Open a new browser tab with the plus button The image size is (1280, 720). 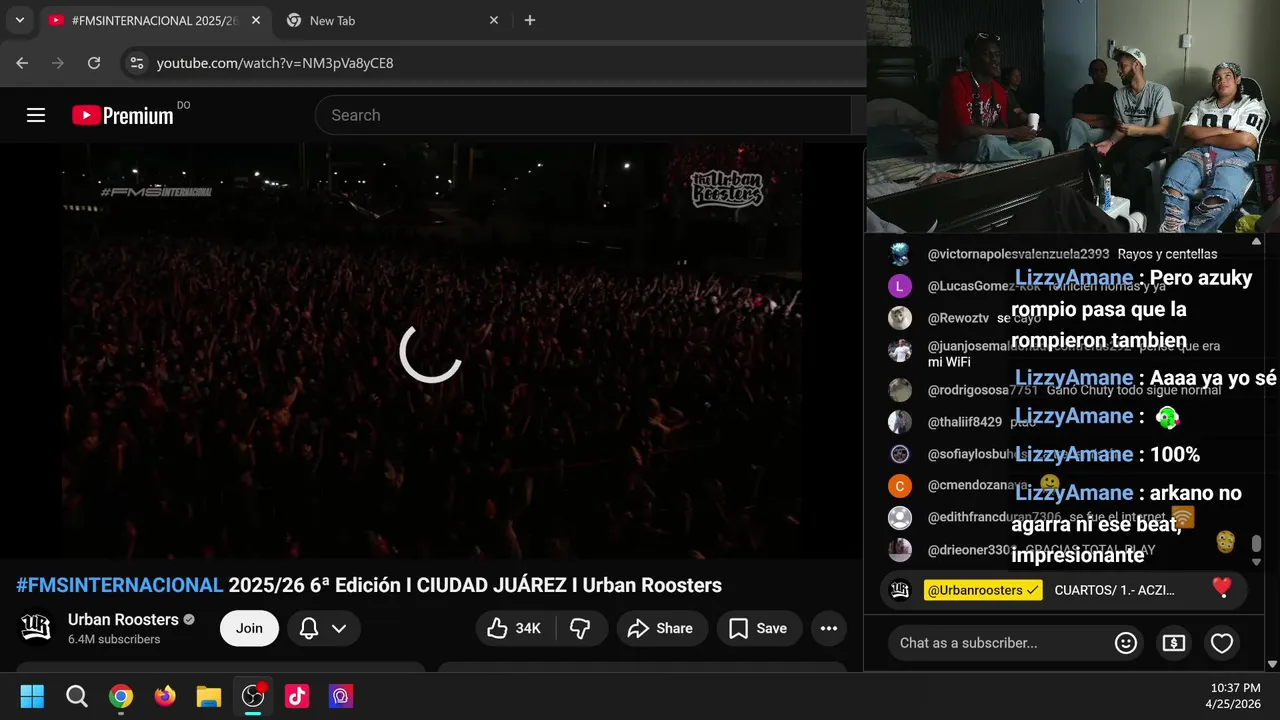[x=530, y=20]
